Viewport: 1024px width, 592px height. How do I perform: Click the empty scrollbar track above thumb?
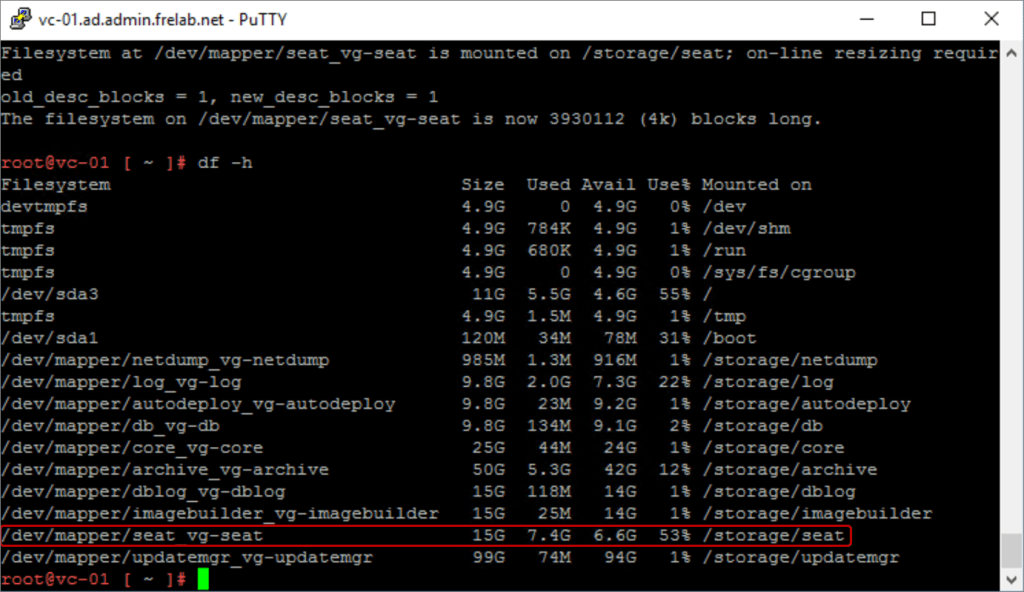click(1012, 300)
